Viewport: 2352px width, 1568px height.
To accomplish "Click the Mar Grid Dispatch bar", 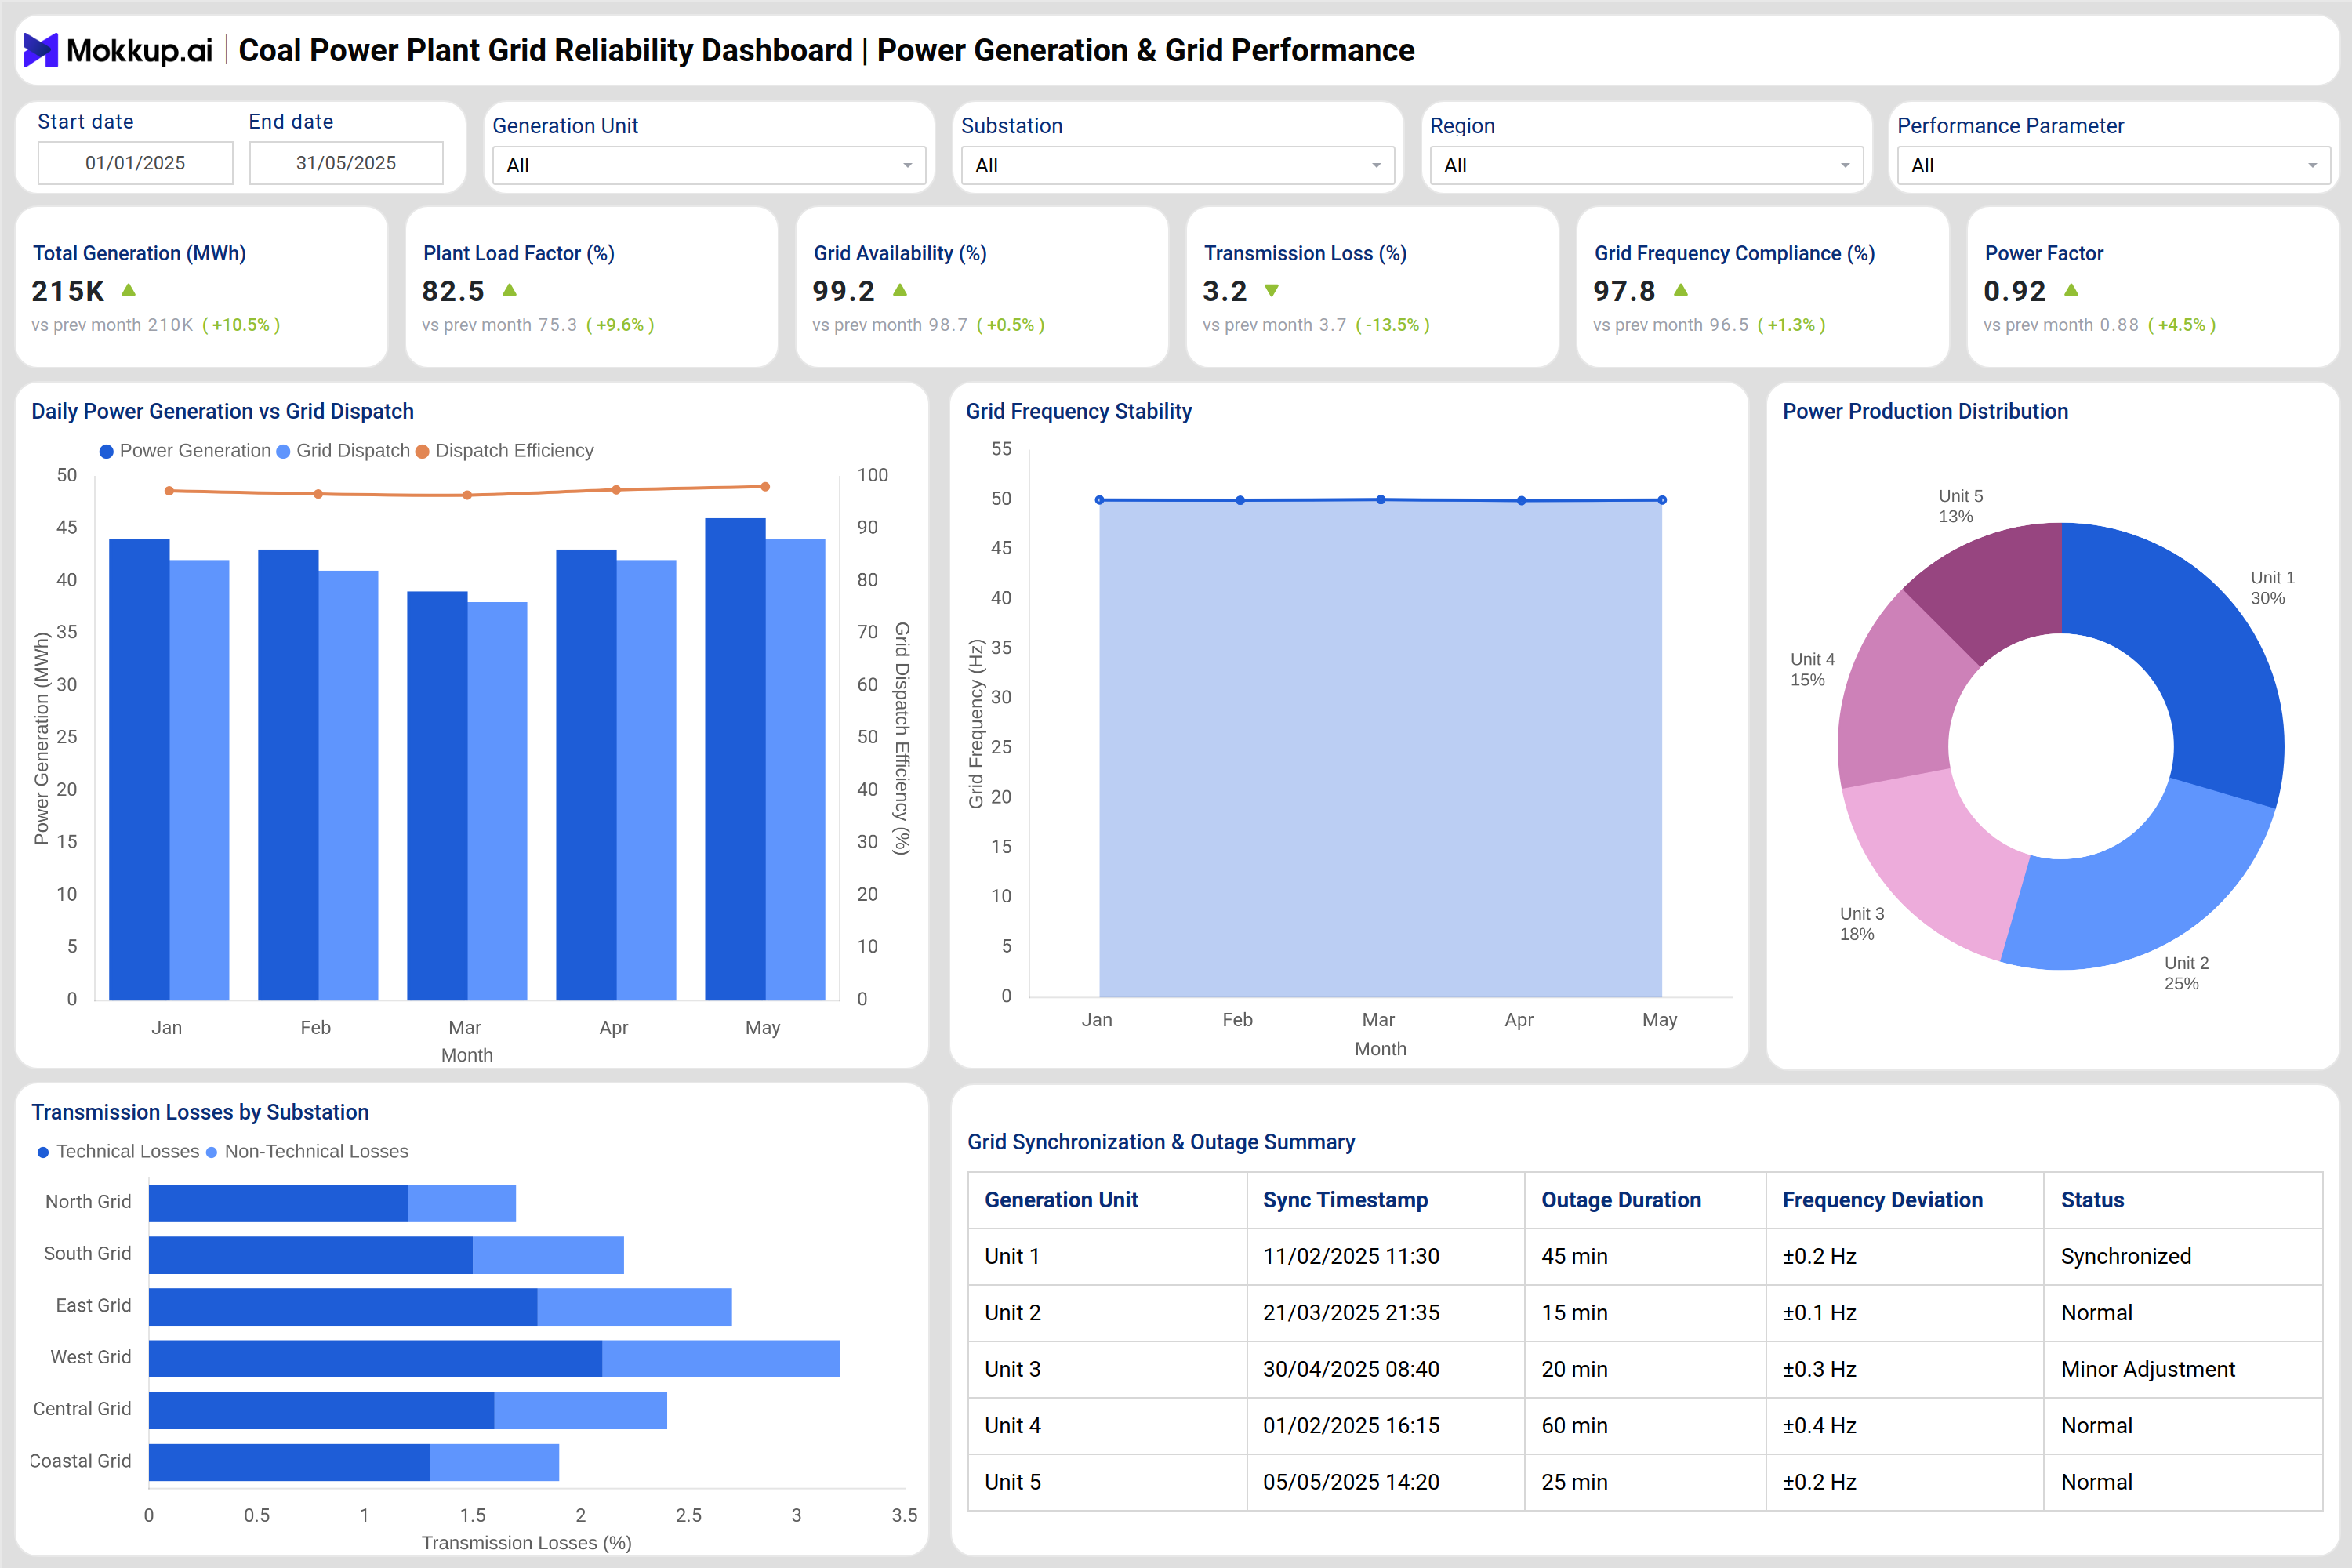I will coord(497,801).
